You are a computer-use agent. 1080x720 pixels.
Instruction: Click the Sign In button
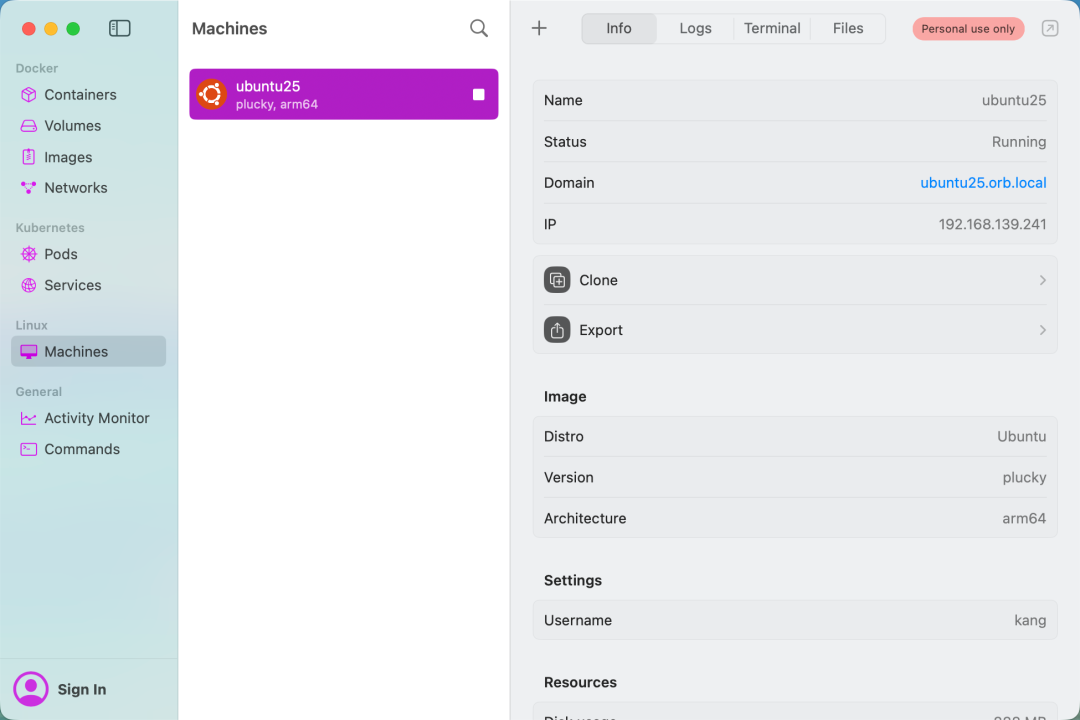pyautogui.click(x=81, y=689)
